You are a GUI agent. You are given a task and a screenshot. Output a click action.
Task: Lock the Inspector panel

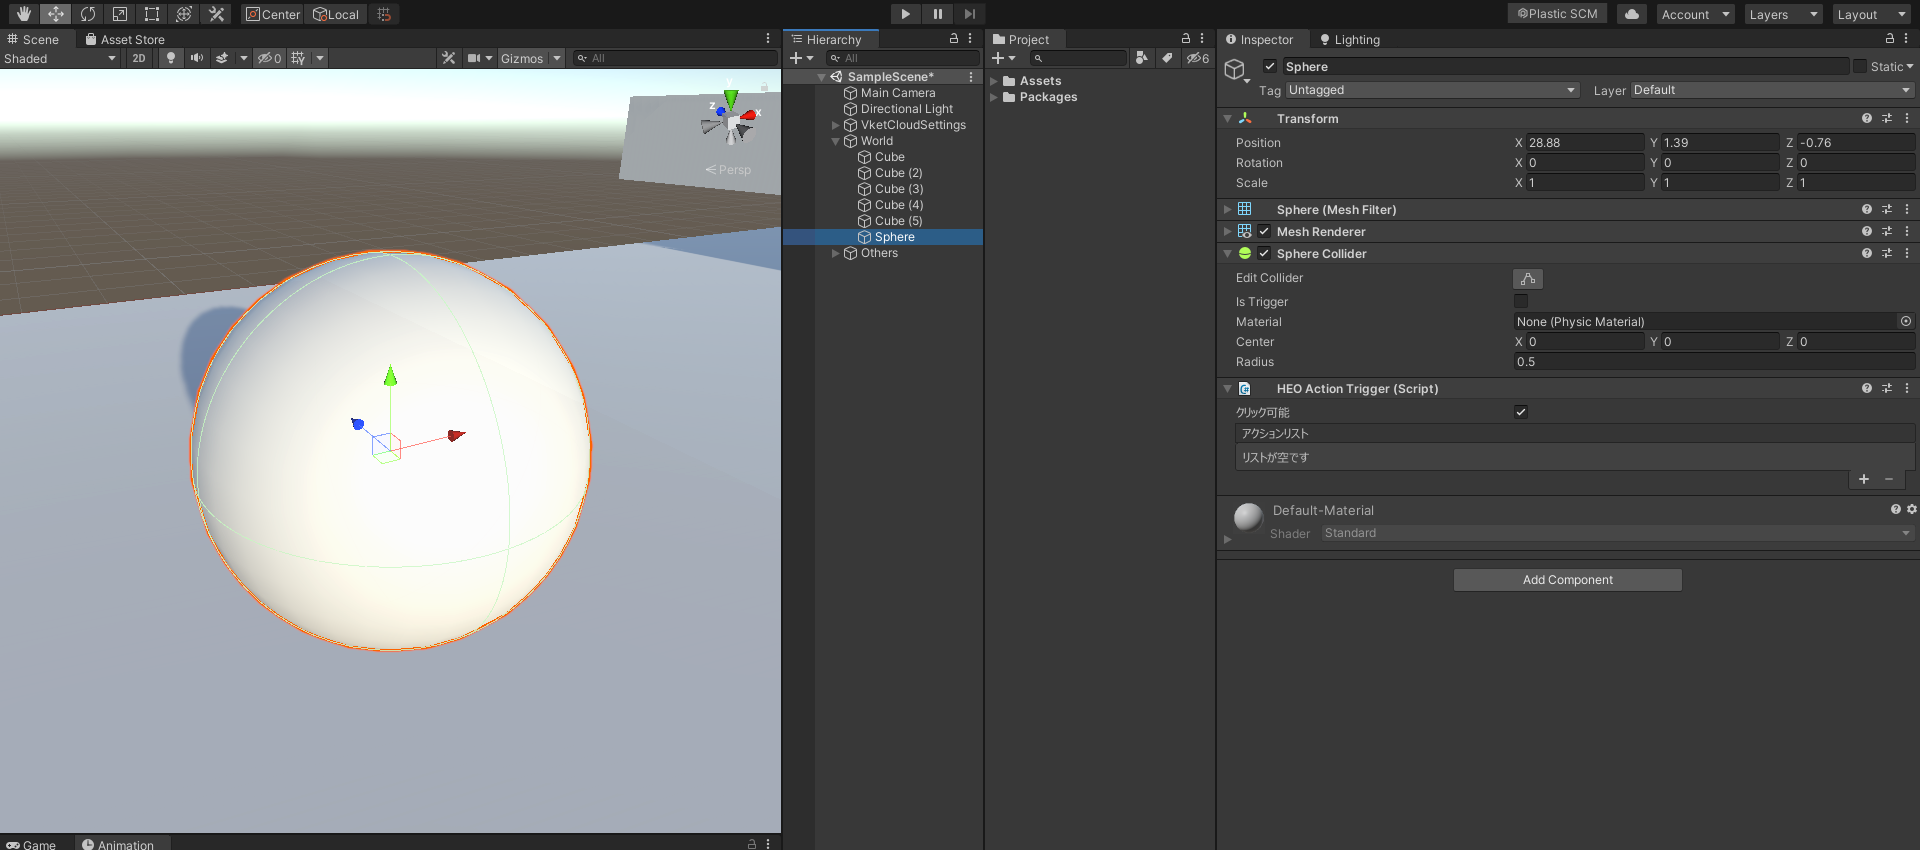[1890, 38]
